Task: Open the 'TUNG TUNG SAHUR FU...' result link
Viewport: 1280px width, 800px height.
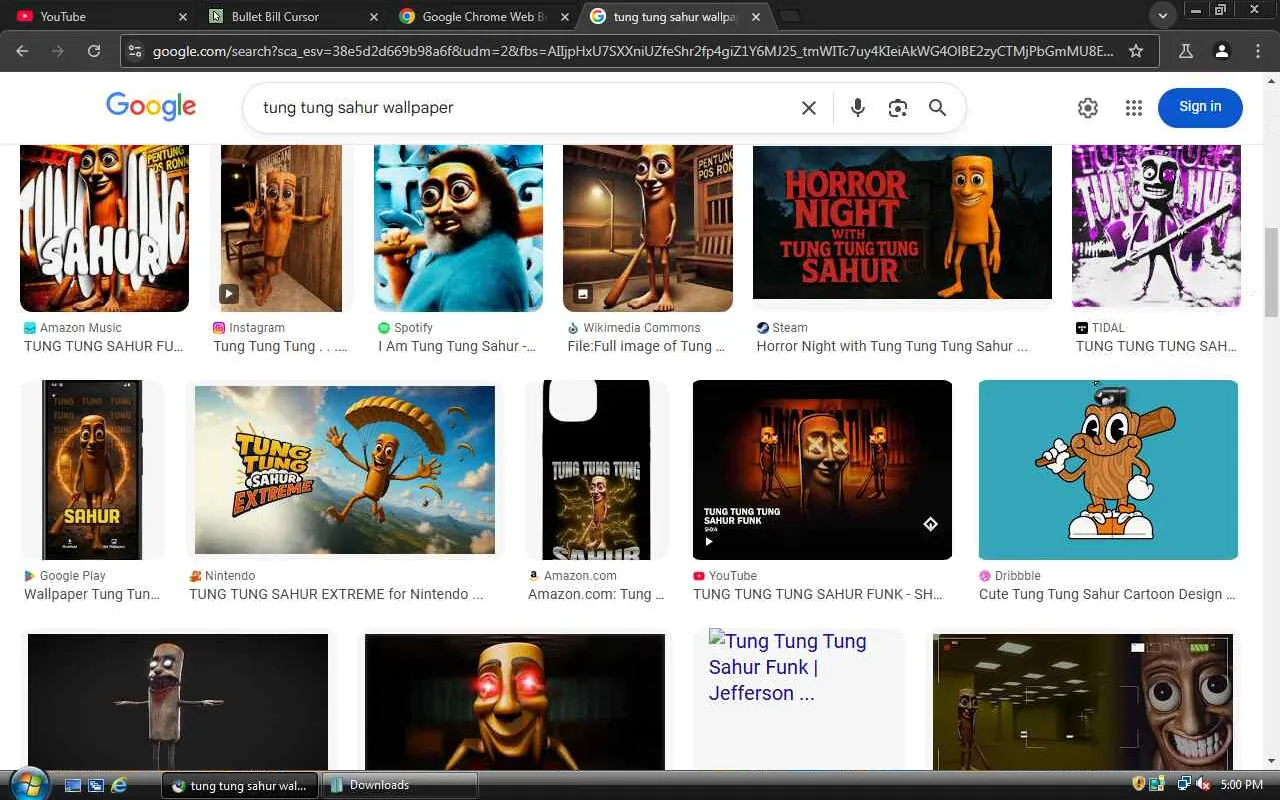Action: coord(104,346)
